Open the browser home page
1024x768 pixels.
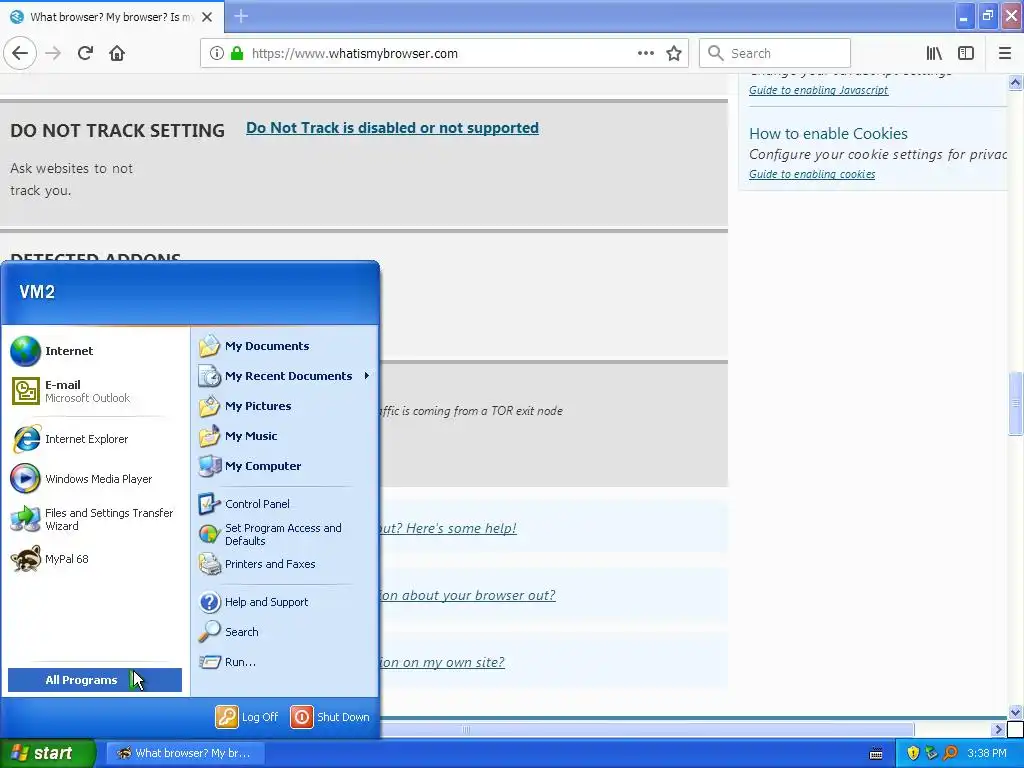pos(117,53)
